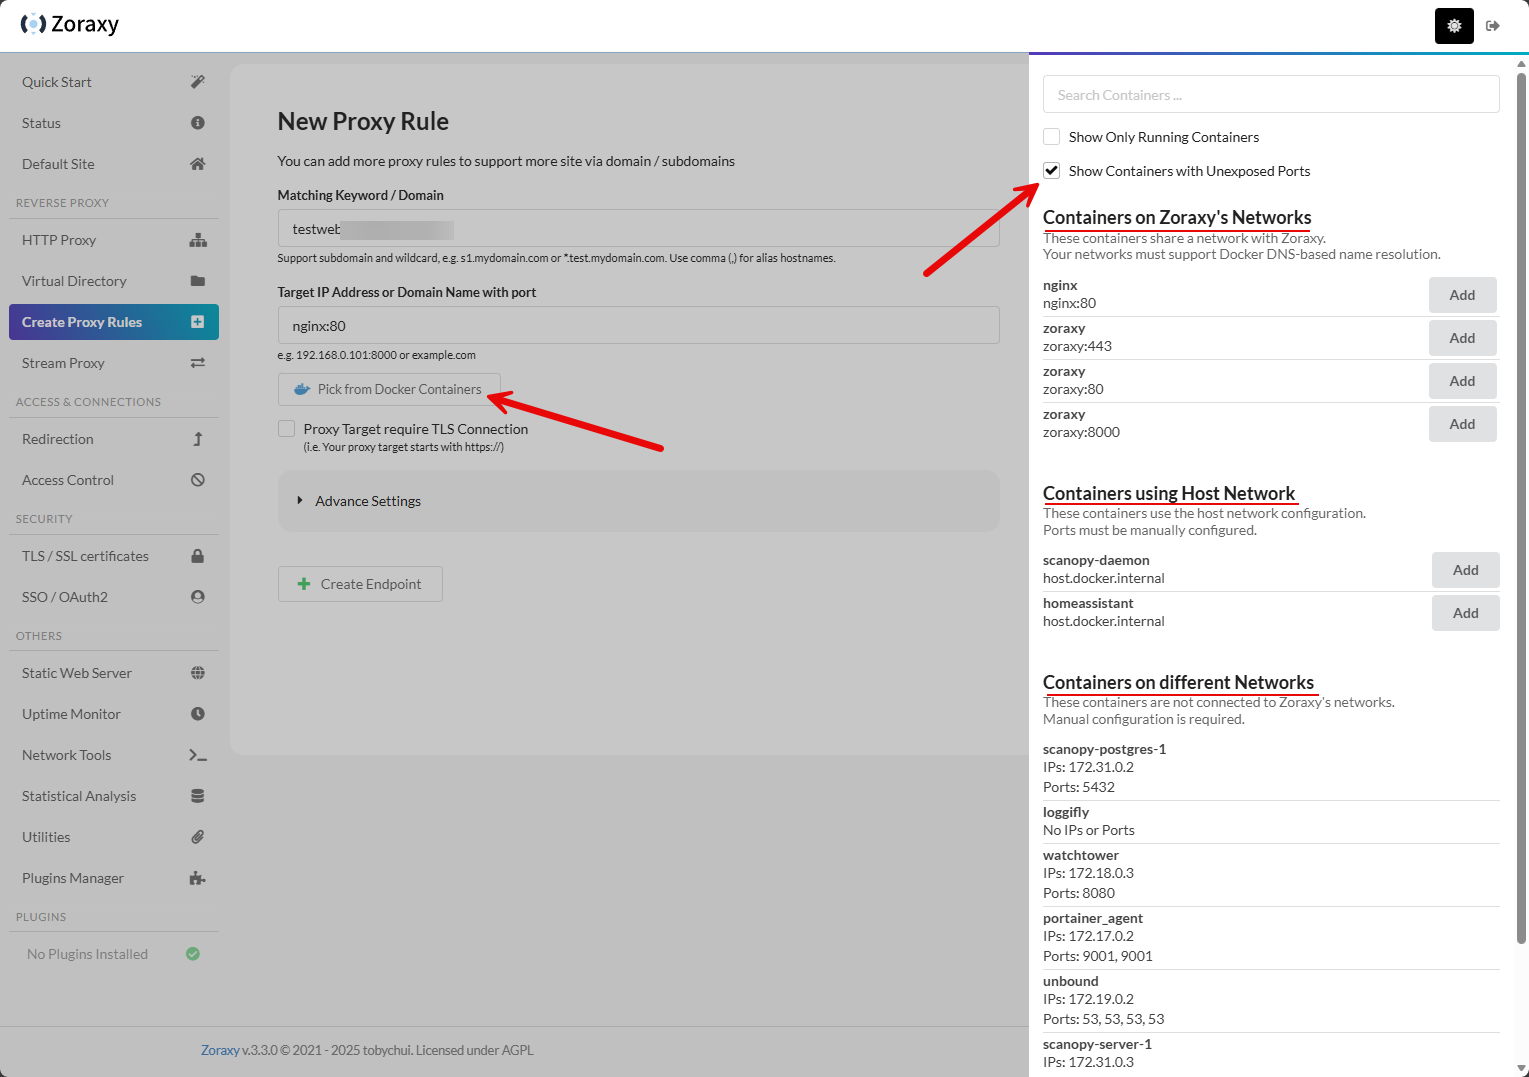This screenshot has height=1077, width=1529.
Task: Add the nginx:80 container
Action: point(1462,295)
